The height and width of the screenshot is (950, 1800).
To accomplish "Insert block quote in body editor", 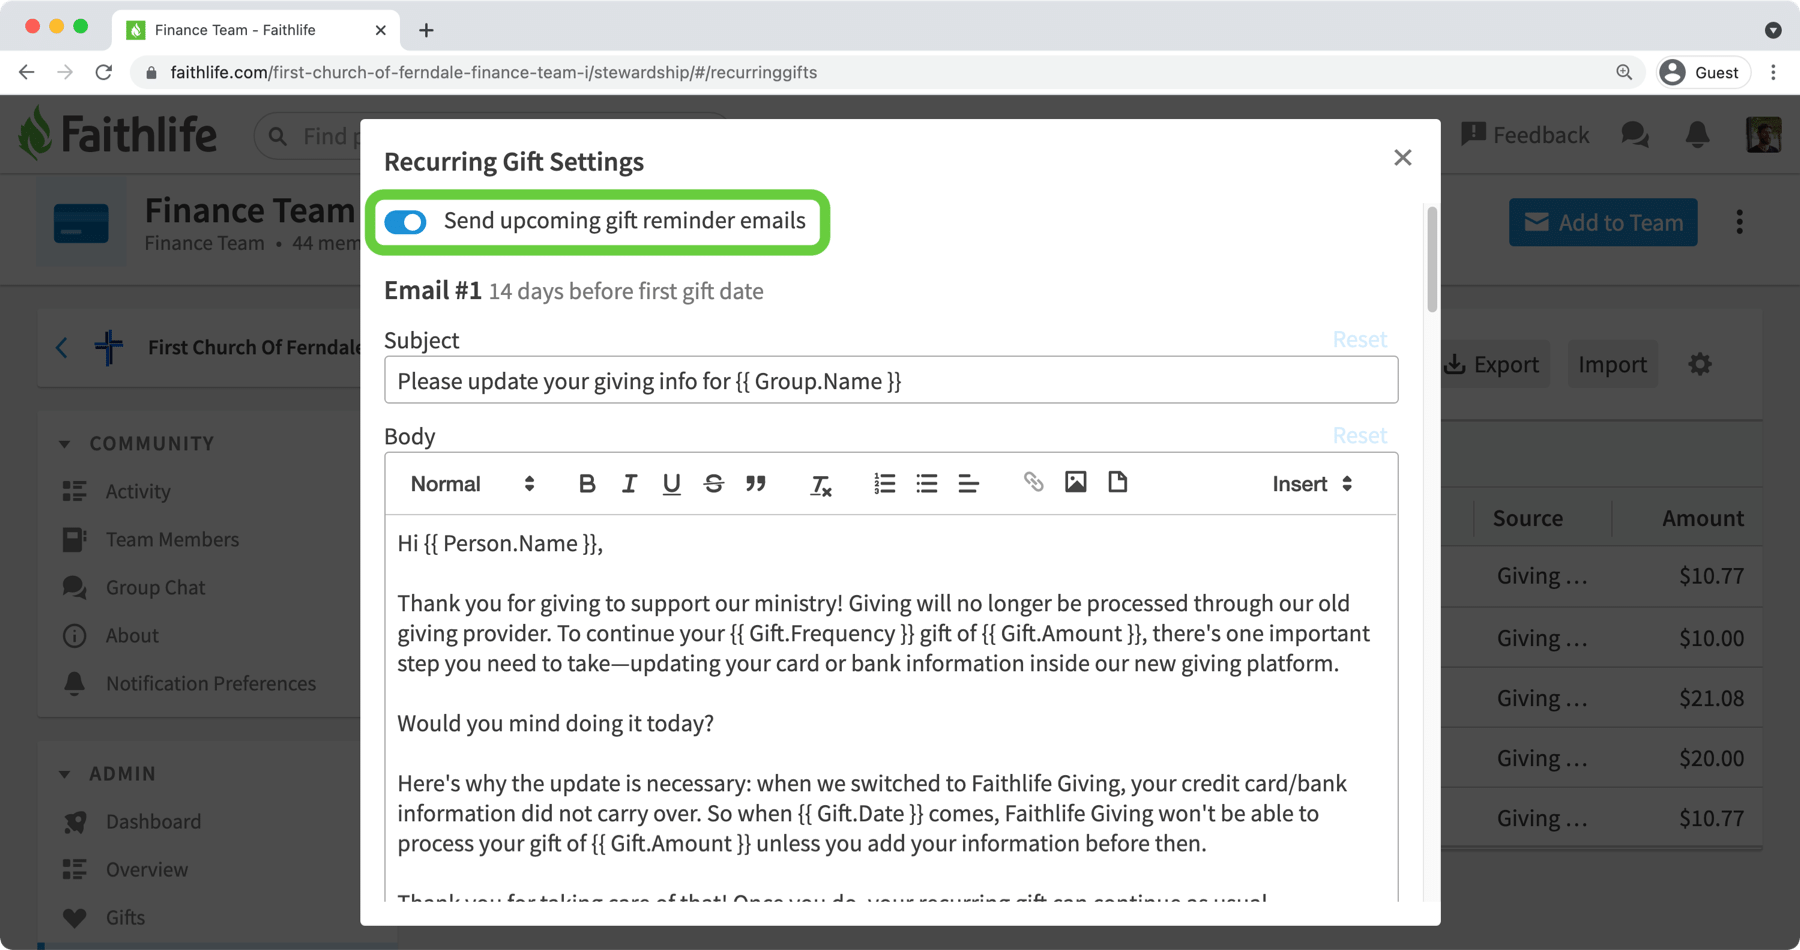I will click(756, 484).
